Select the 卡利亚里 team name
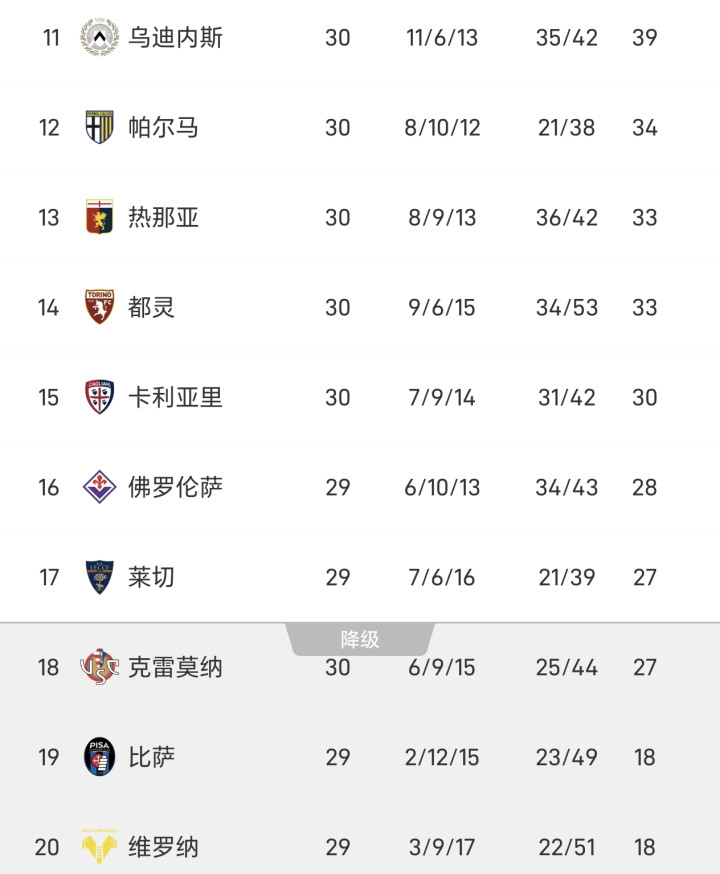The width and height of the screenshot is (720, 874). coord(176,397)
